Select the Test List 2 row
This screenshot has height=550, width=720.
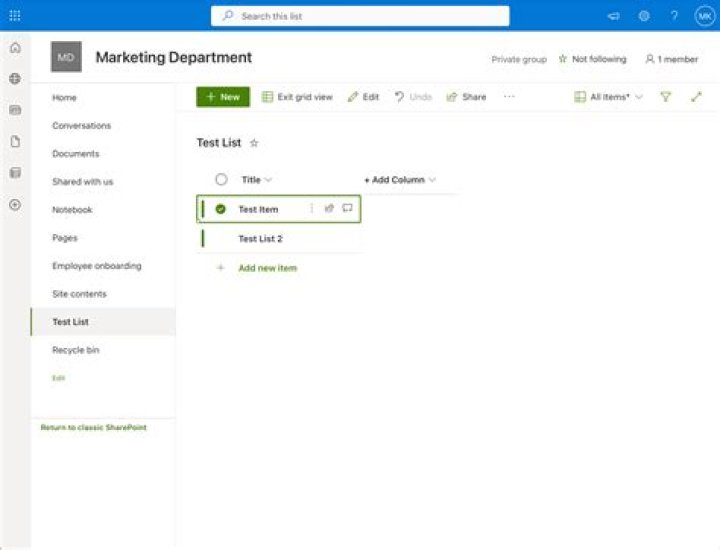coord(279,239)
